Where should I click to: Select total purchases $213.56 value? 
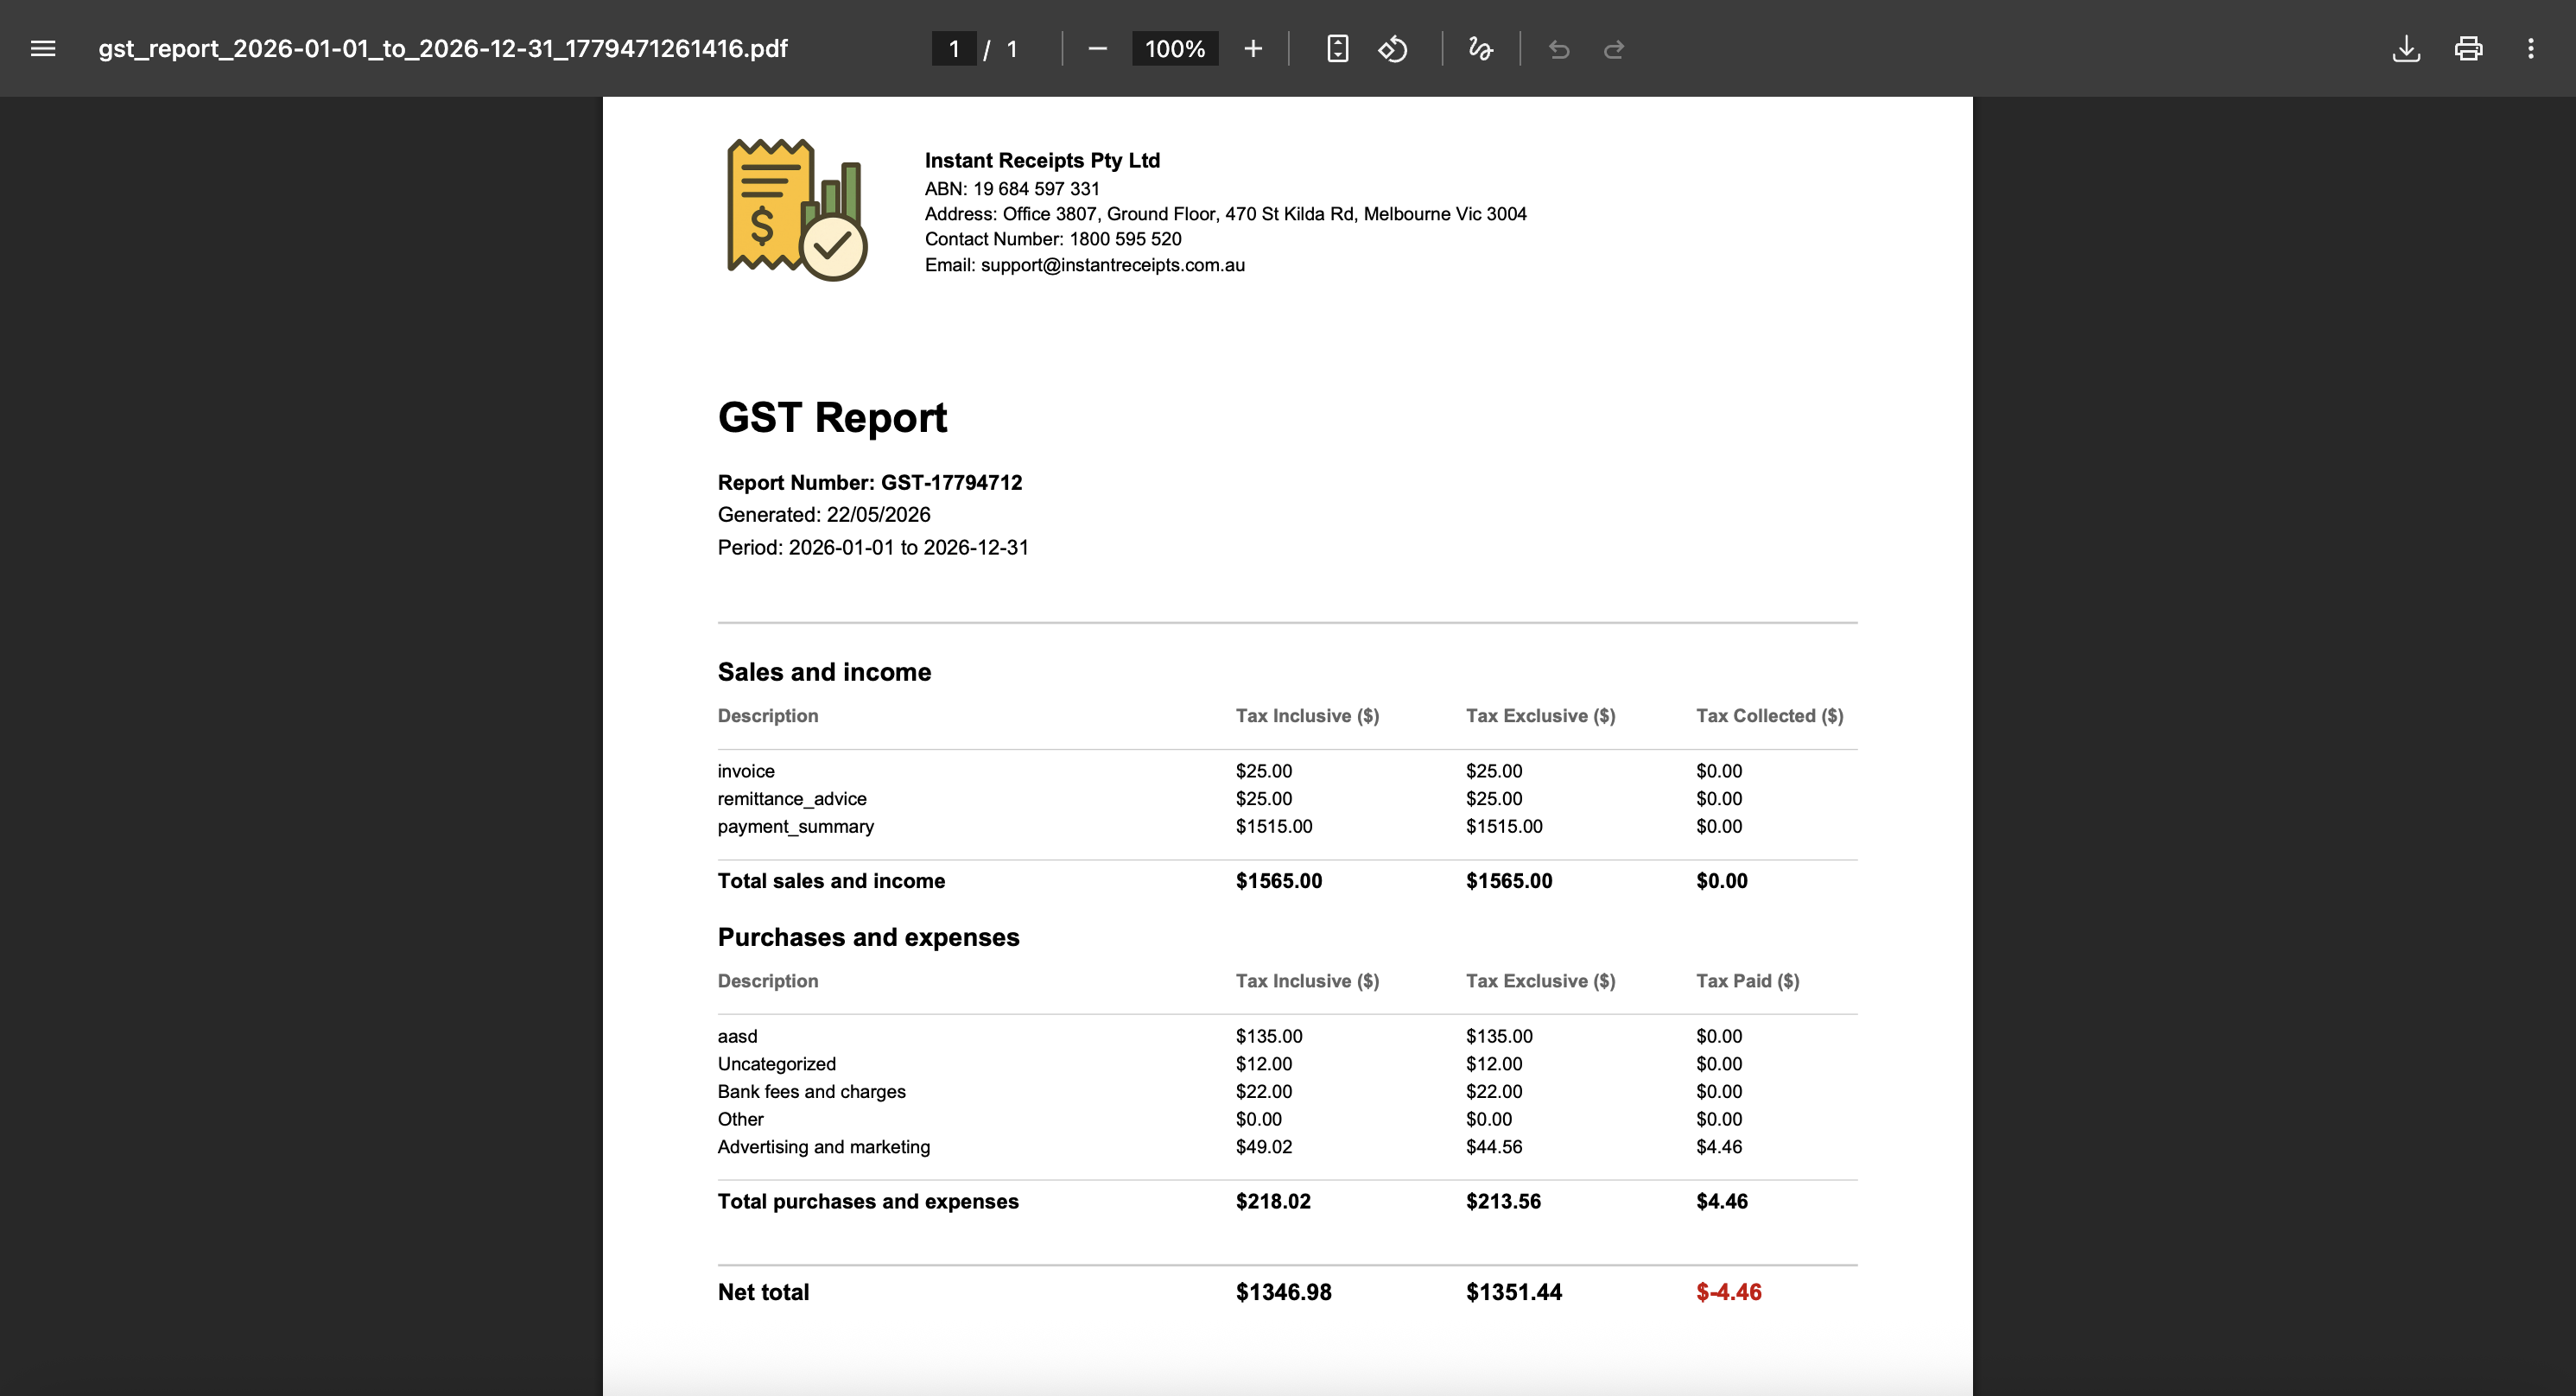(x=1503, y=1201)
